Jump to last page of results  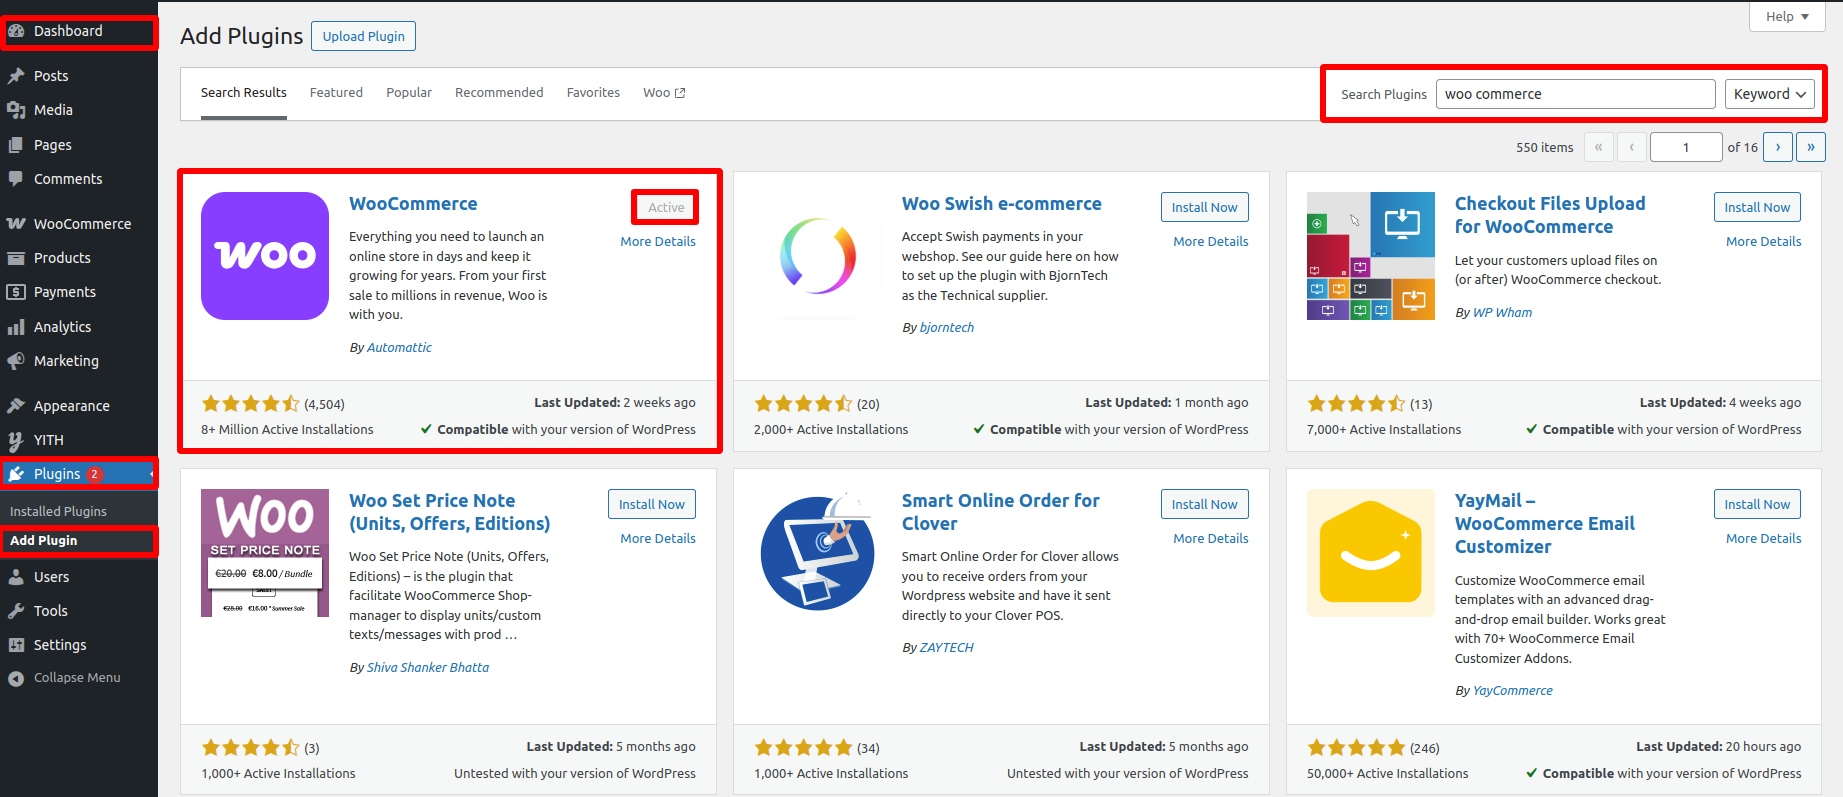(x=1810, y=147)
